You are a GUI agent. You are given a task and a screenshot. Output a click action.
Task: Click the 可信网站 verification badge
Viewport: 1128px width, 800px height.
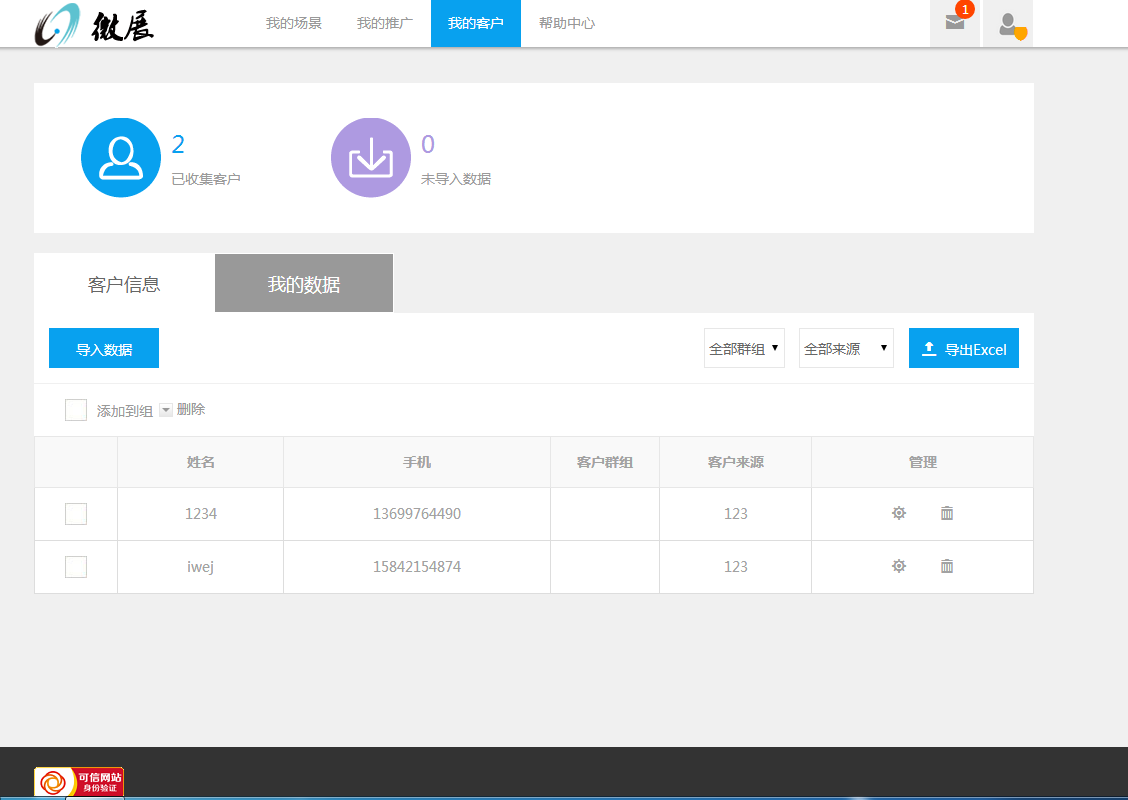click(x=79, y=782)
